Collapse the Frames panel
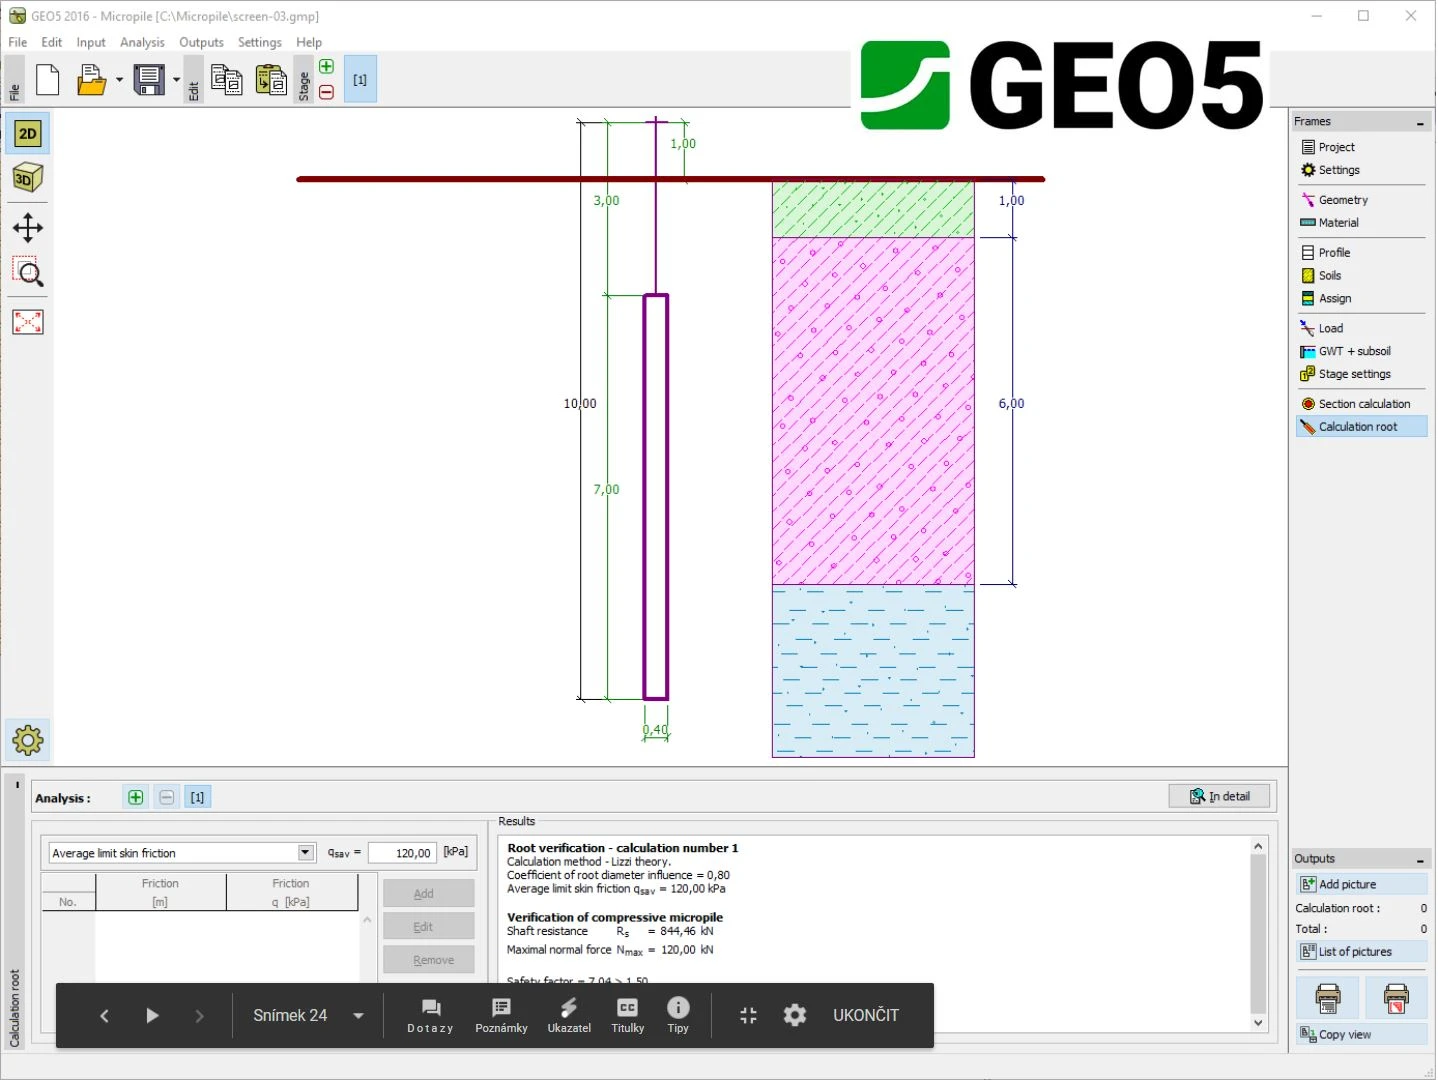 (x=1420, y=123)
